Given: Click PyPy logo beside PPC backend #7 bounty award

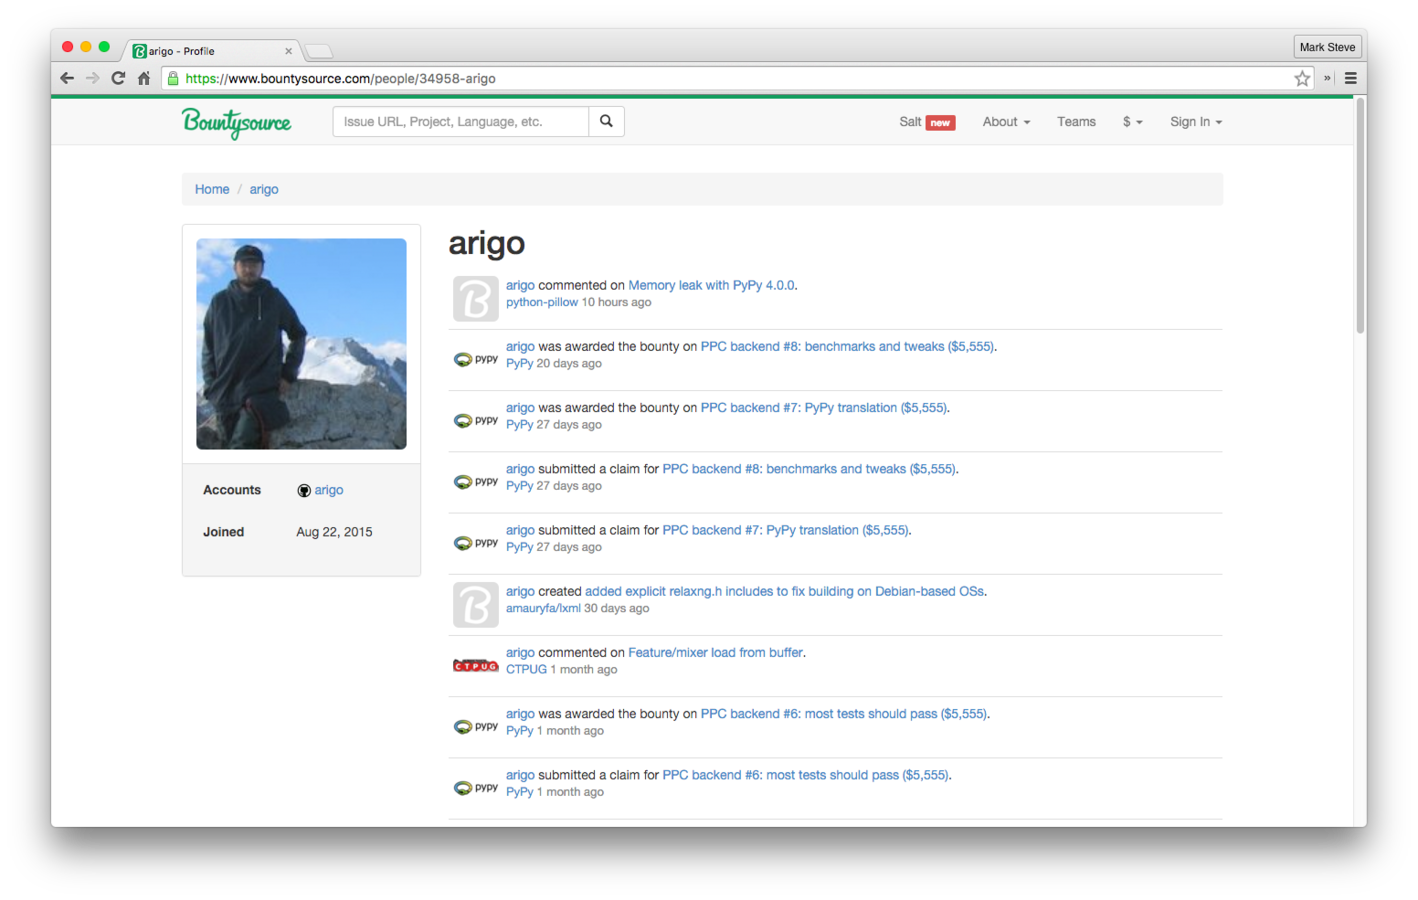Looking at the screenshot, I should (475, 420).
